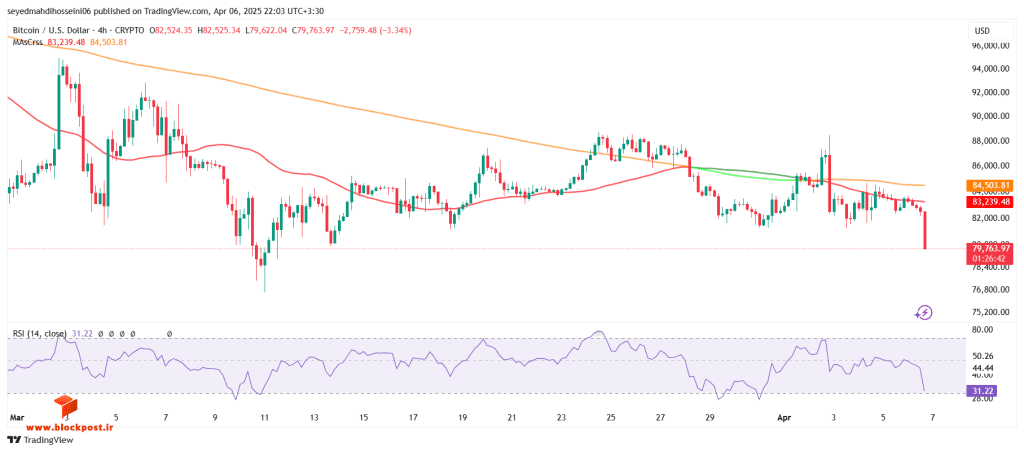This screenshot has height=452, width=1024.
Task: Click the red 83,239.48 MA price label
Action: pyautogui.click(x=988, y=202)
